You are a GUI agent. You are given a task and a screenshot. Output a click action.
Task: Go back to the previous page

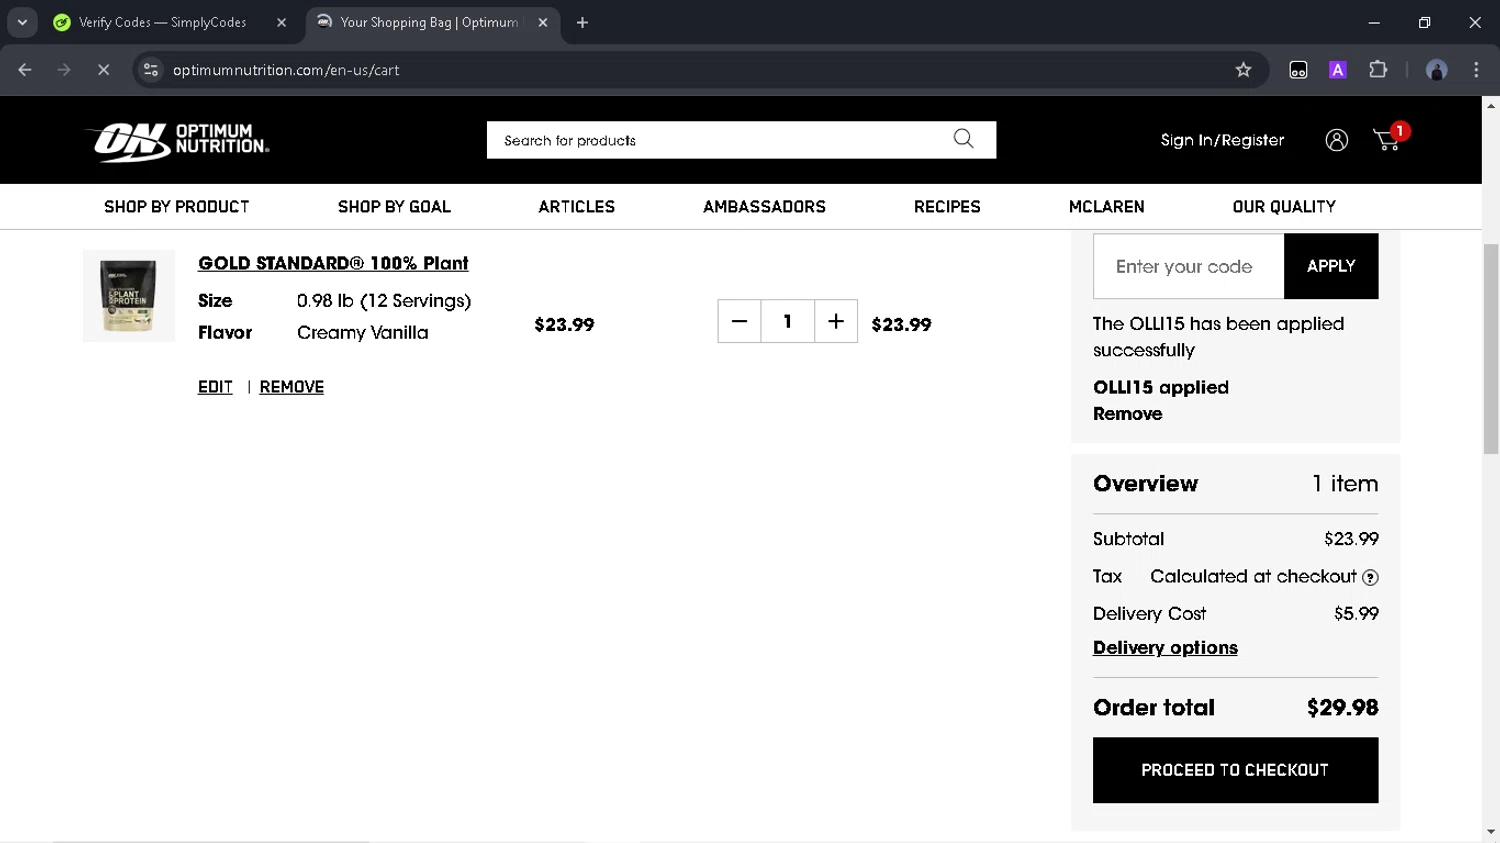25,70
